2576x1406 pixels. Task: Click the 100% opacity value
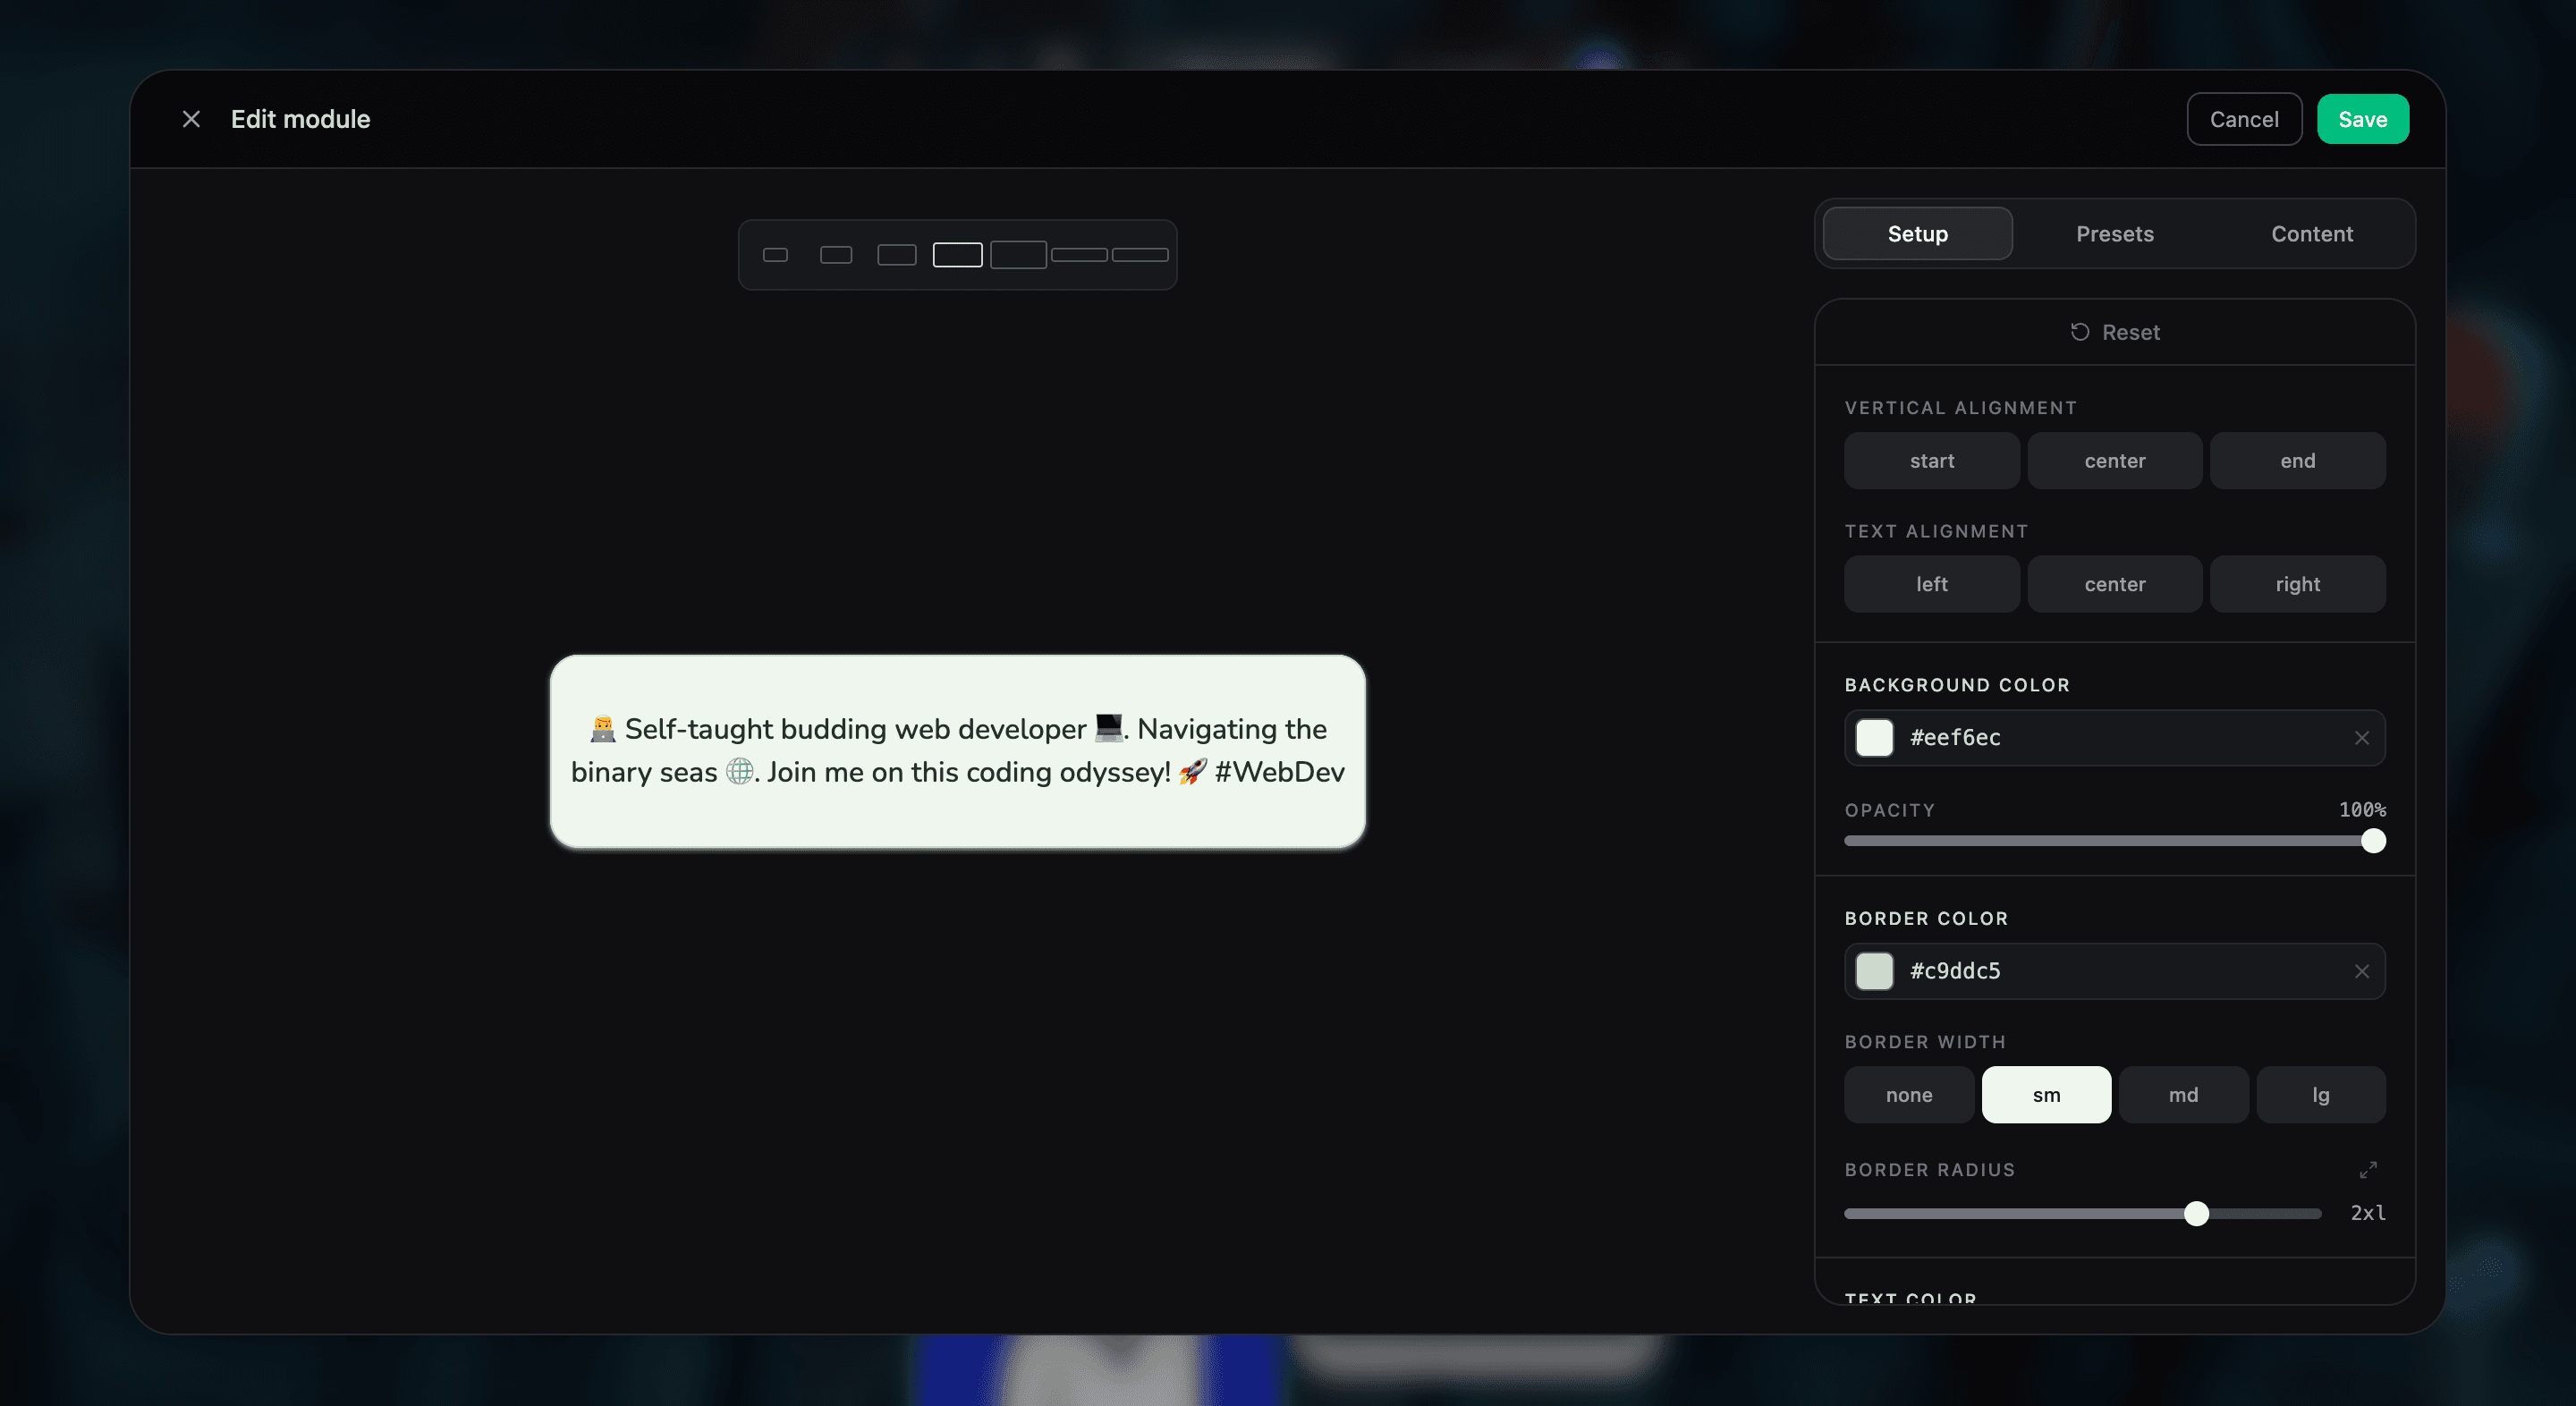(x=2361, y=810)
